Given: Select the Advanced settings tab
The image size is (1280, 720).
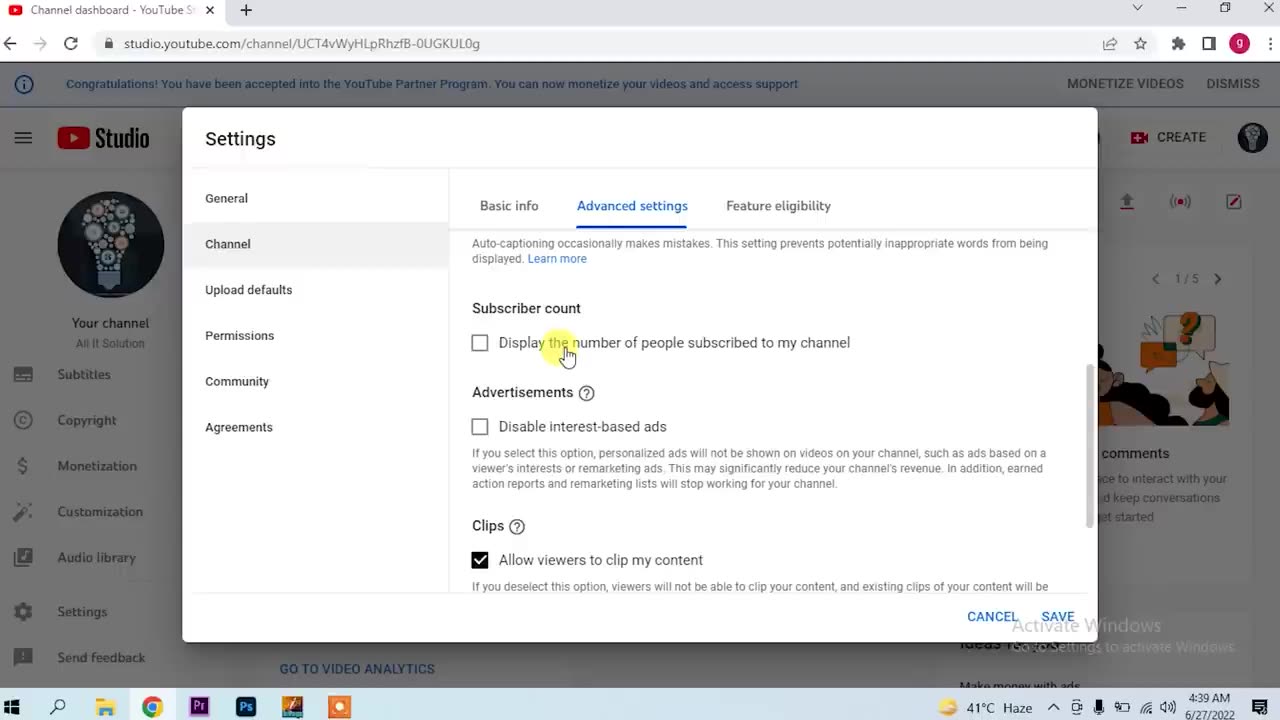Looking at the screenshot, I should coord(632,206).
